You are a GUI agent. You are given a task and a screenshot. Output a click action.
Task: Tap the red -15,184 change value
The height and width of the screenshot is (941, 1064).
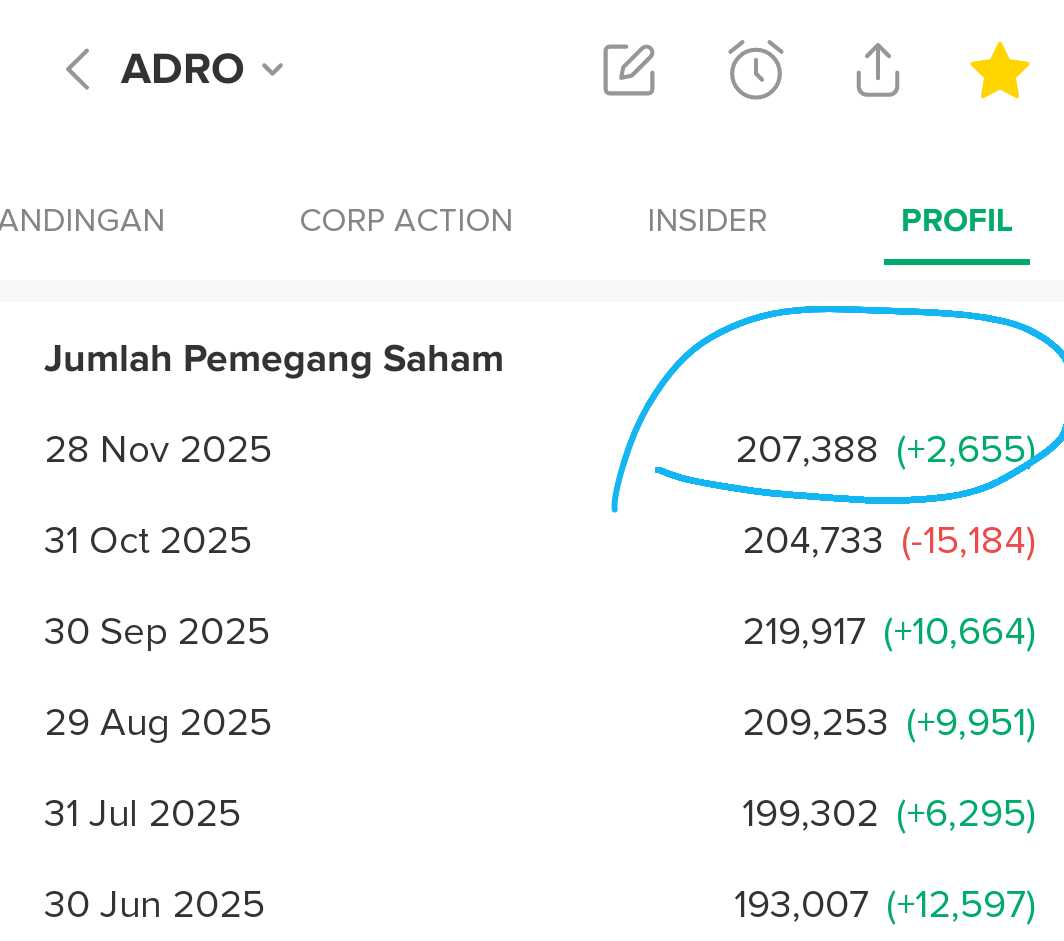point(968,541)
